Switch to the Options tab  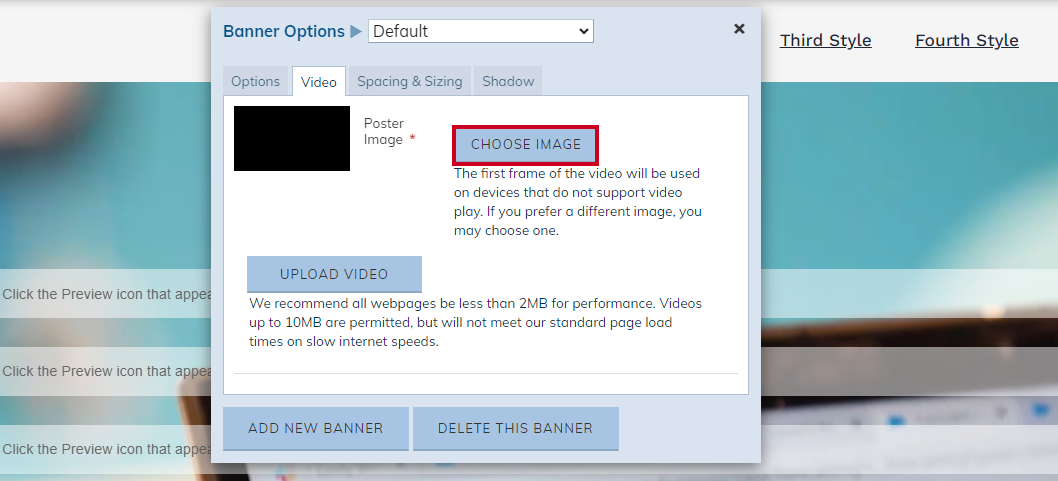click(255, 82)
